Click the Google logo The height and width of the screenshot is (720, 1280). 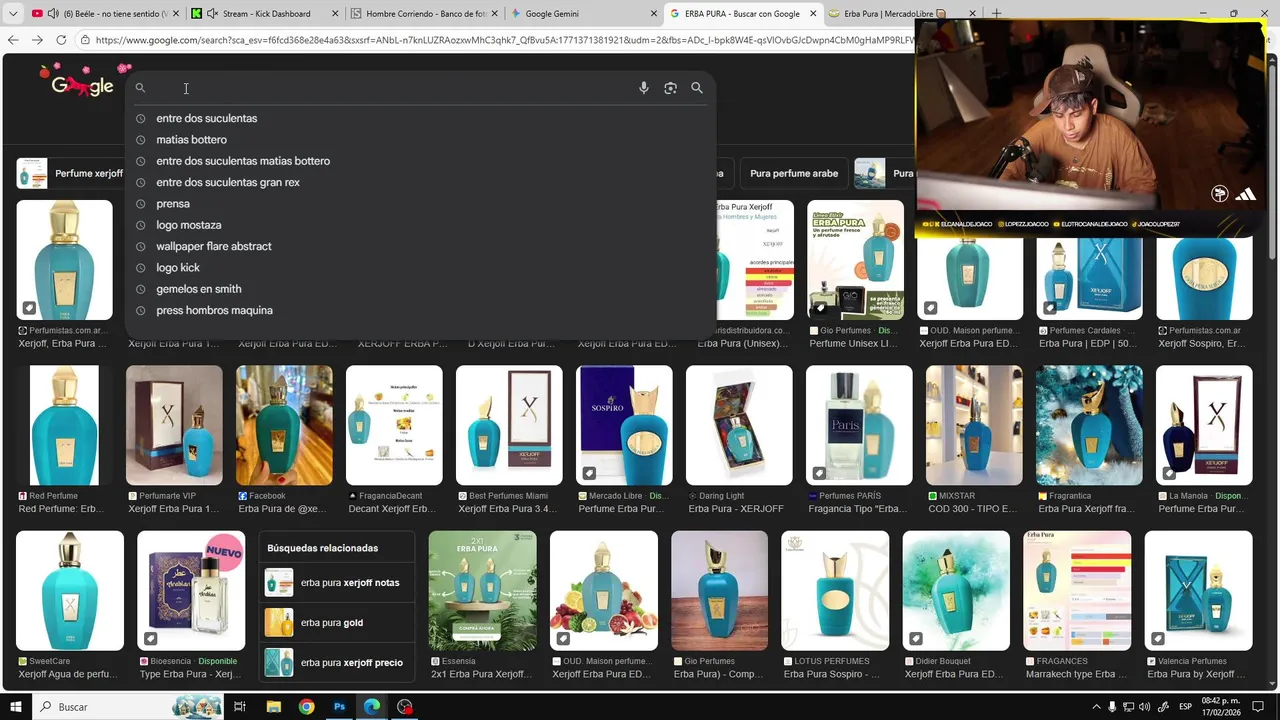click(82, 85)
